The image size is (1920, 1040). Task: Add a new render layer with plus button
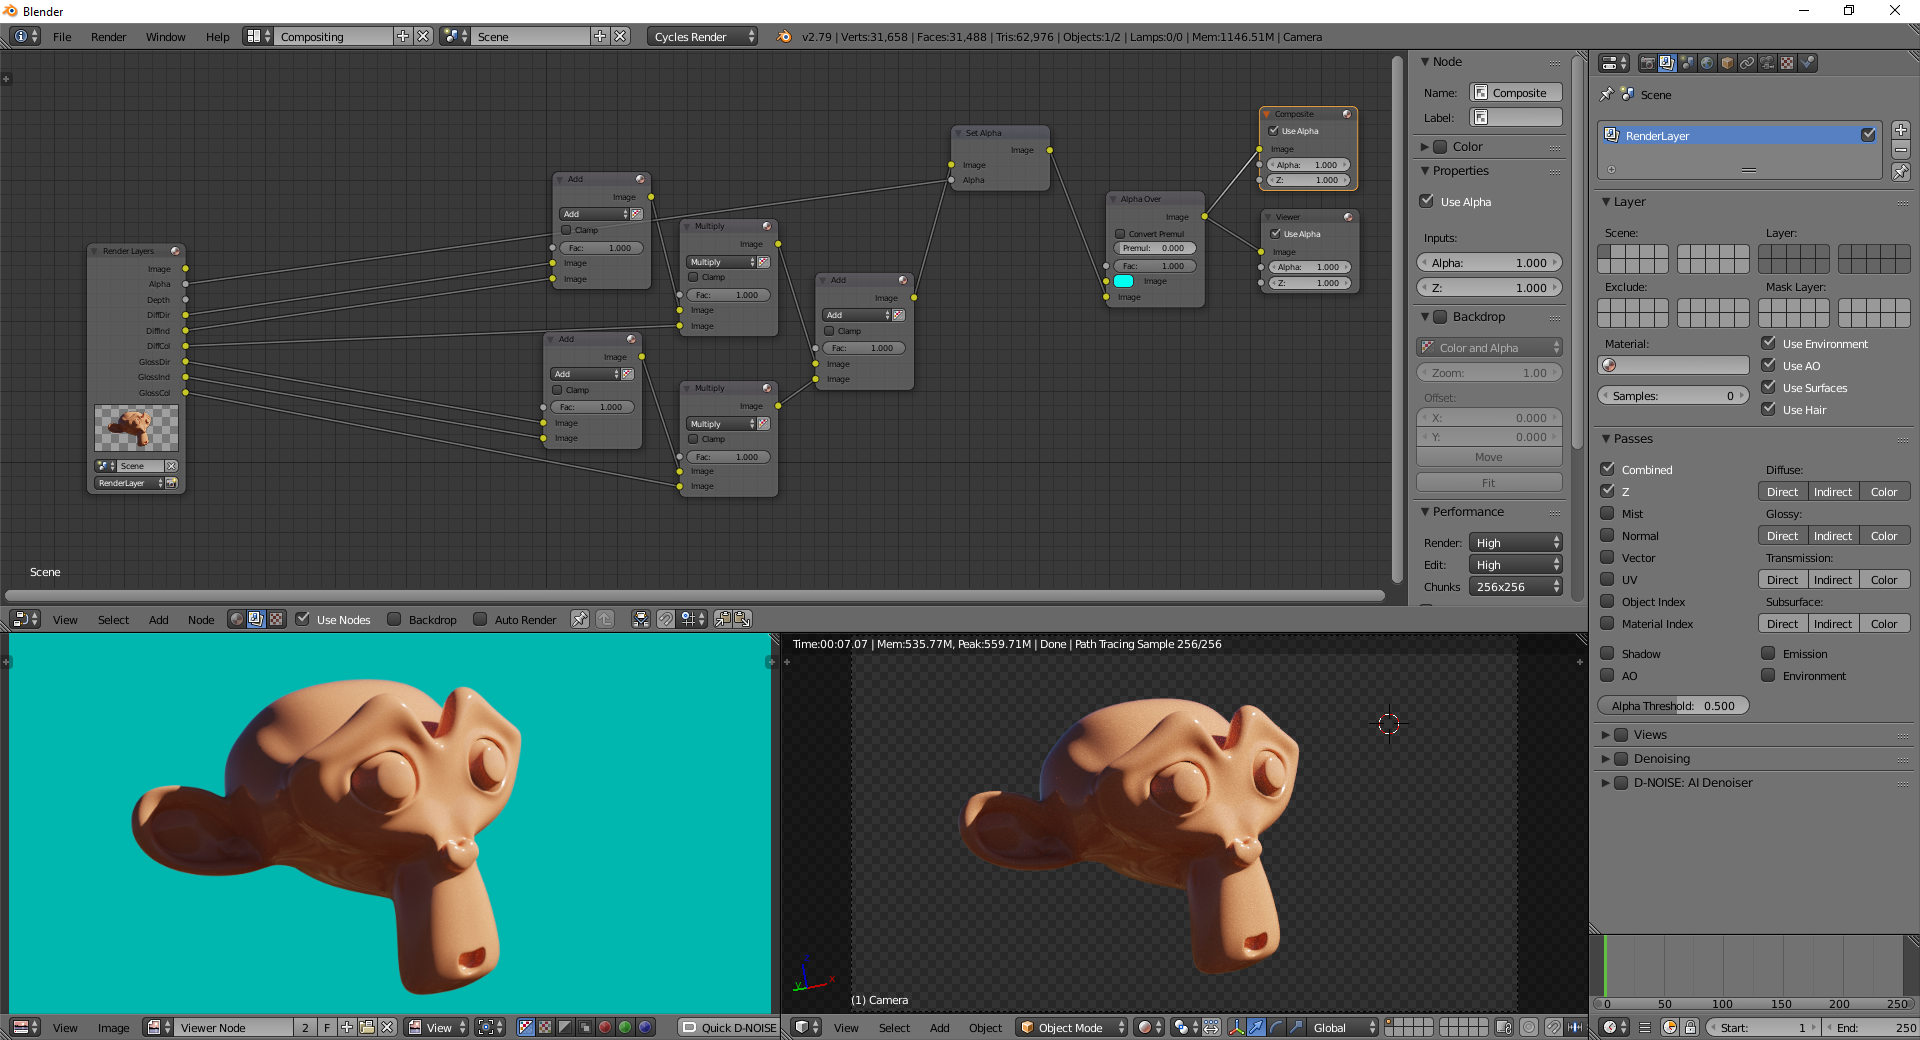point(1901,130)
